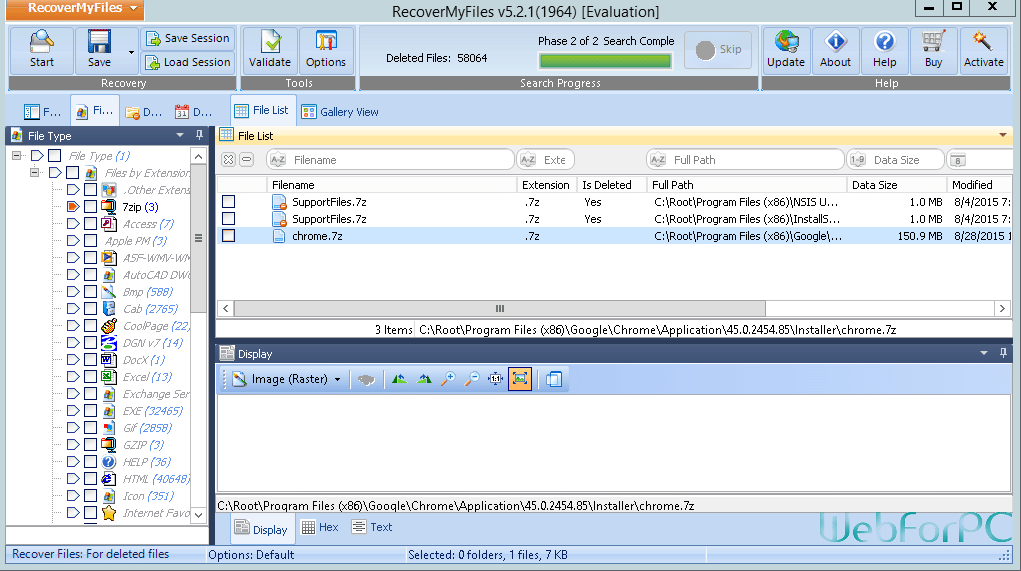Open the Save button dropdown arrow

click(x=131, y=52)
